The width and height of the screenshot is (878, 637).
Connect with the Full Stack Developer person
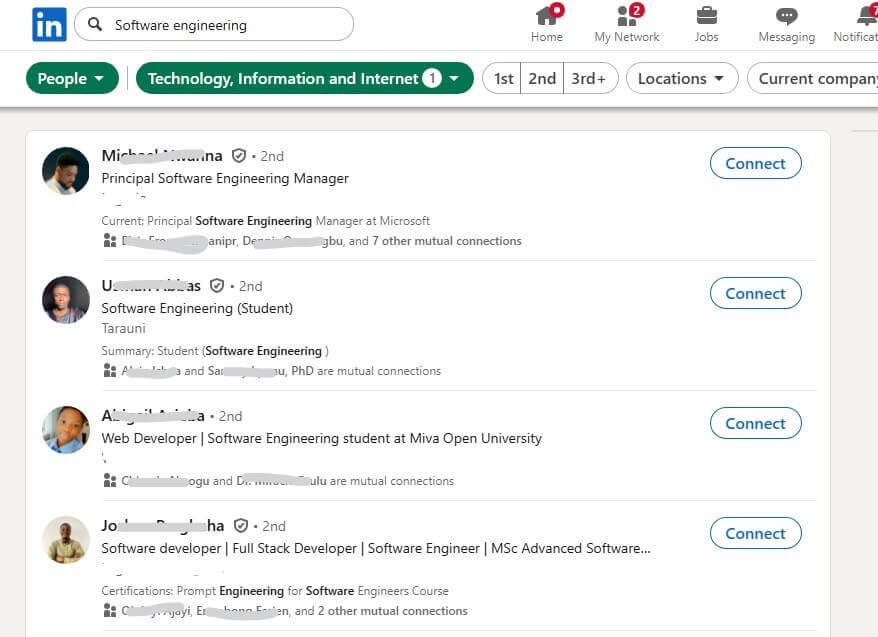pos(755,533)
